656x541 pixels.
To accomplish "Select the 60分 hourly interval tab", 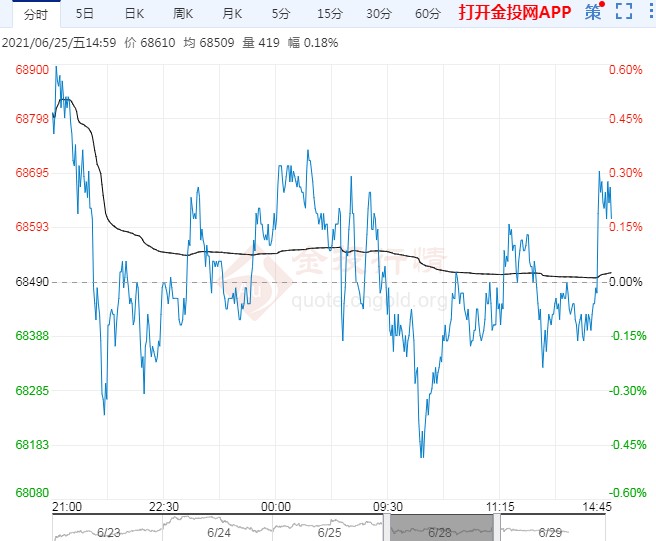I will pos(427,14).
